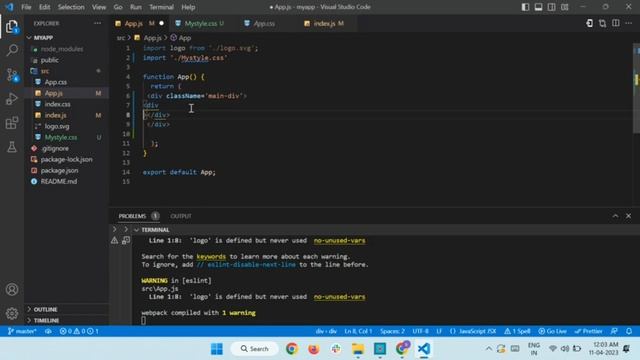Switch to the Mystyle.css editor tab
Image resolution: width=640 pixels, height=360 pixels.
[x=200, y=24]
